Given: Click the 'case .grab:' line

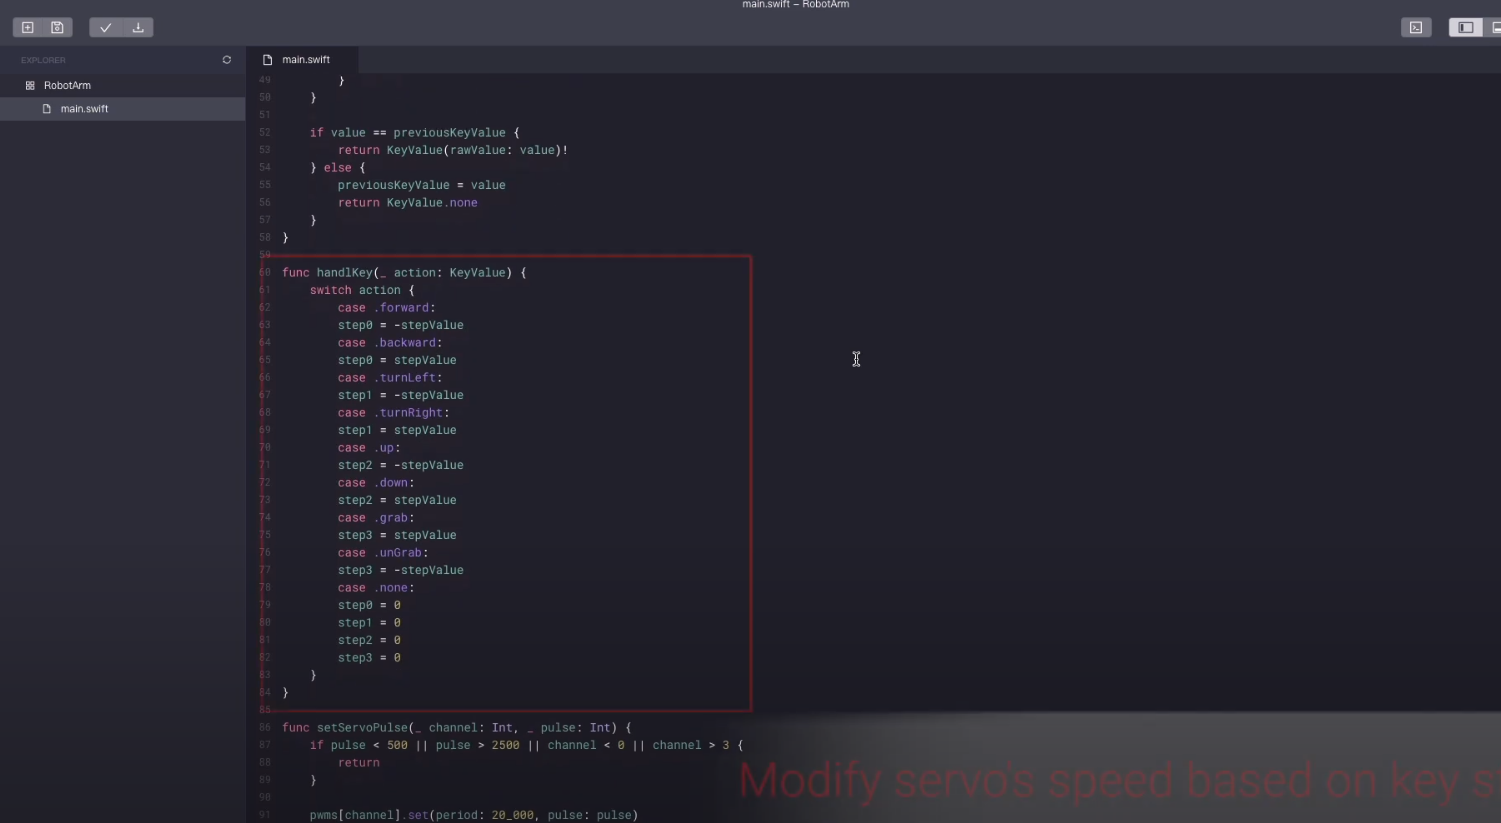Looking at the screenshot, I should [376, 518].
